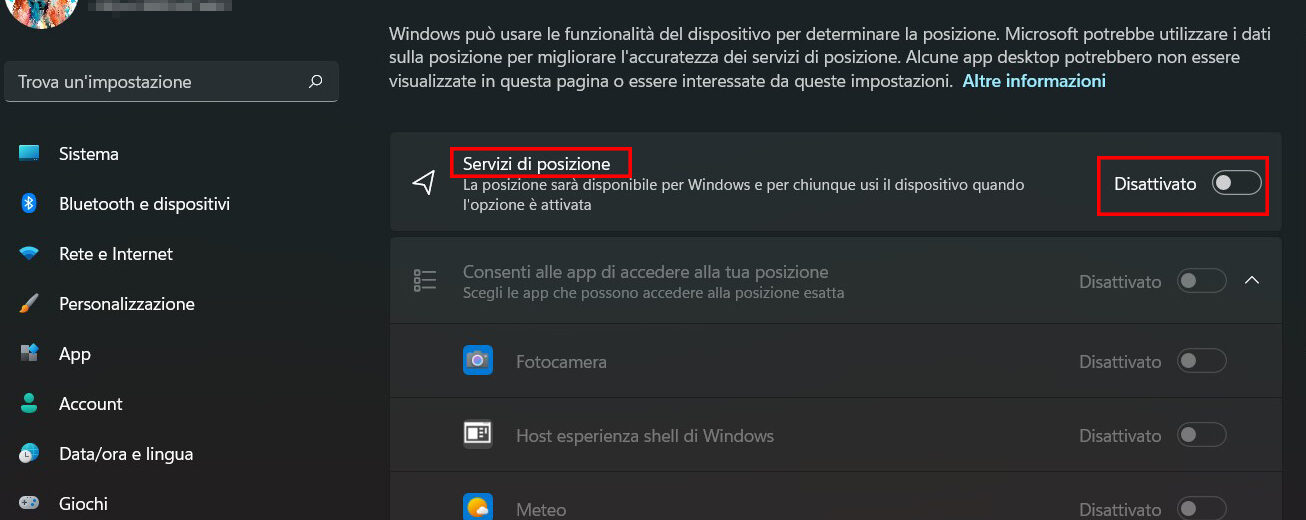Click the Giochi controller icon

point(29,503)
